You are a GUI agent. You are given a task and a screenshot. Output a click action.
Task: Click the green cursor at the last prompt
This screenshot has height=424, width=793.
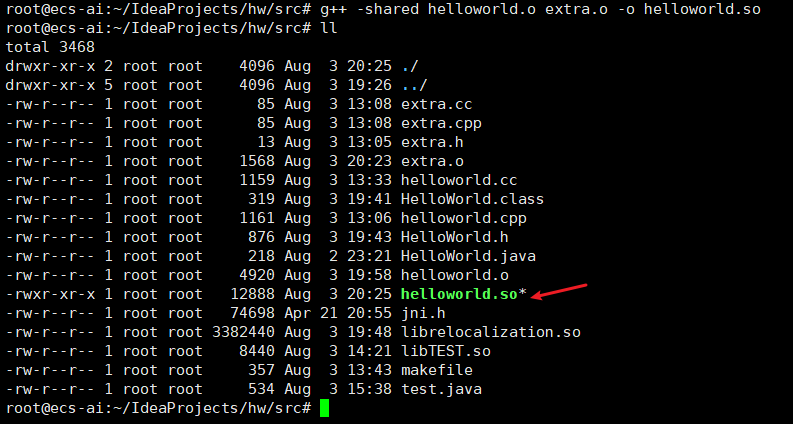(324, 408)
